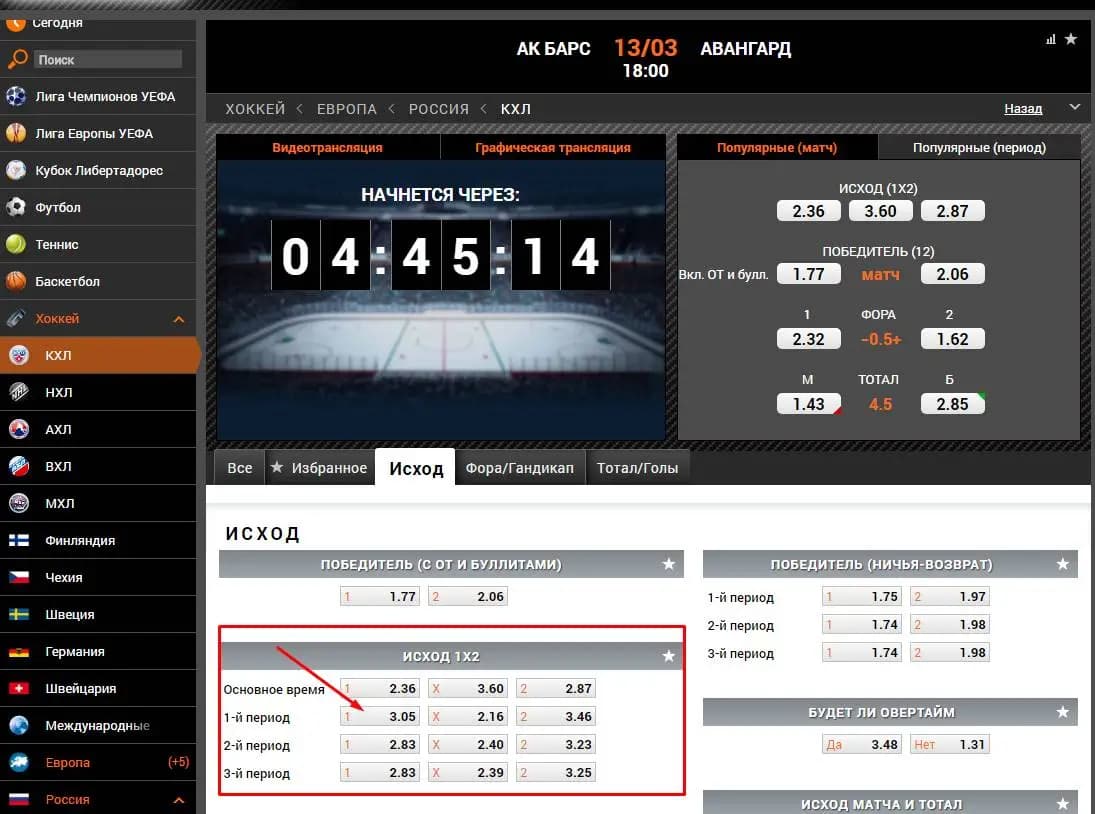Favorite the Будет ли овертайм market star

[1062, 712]
